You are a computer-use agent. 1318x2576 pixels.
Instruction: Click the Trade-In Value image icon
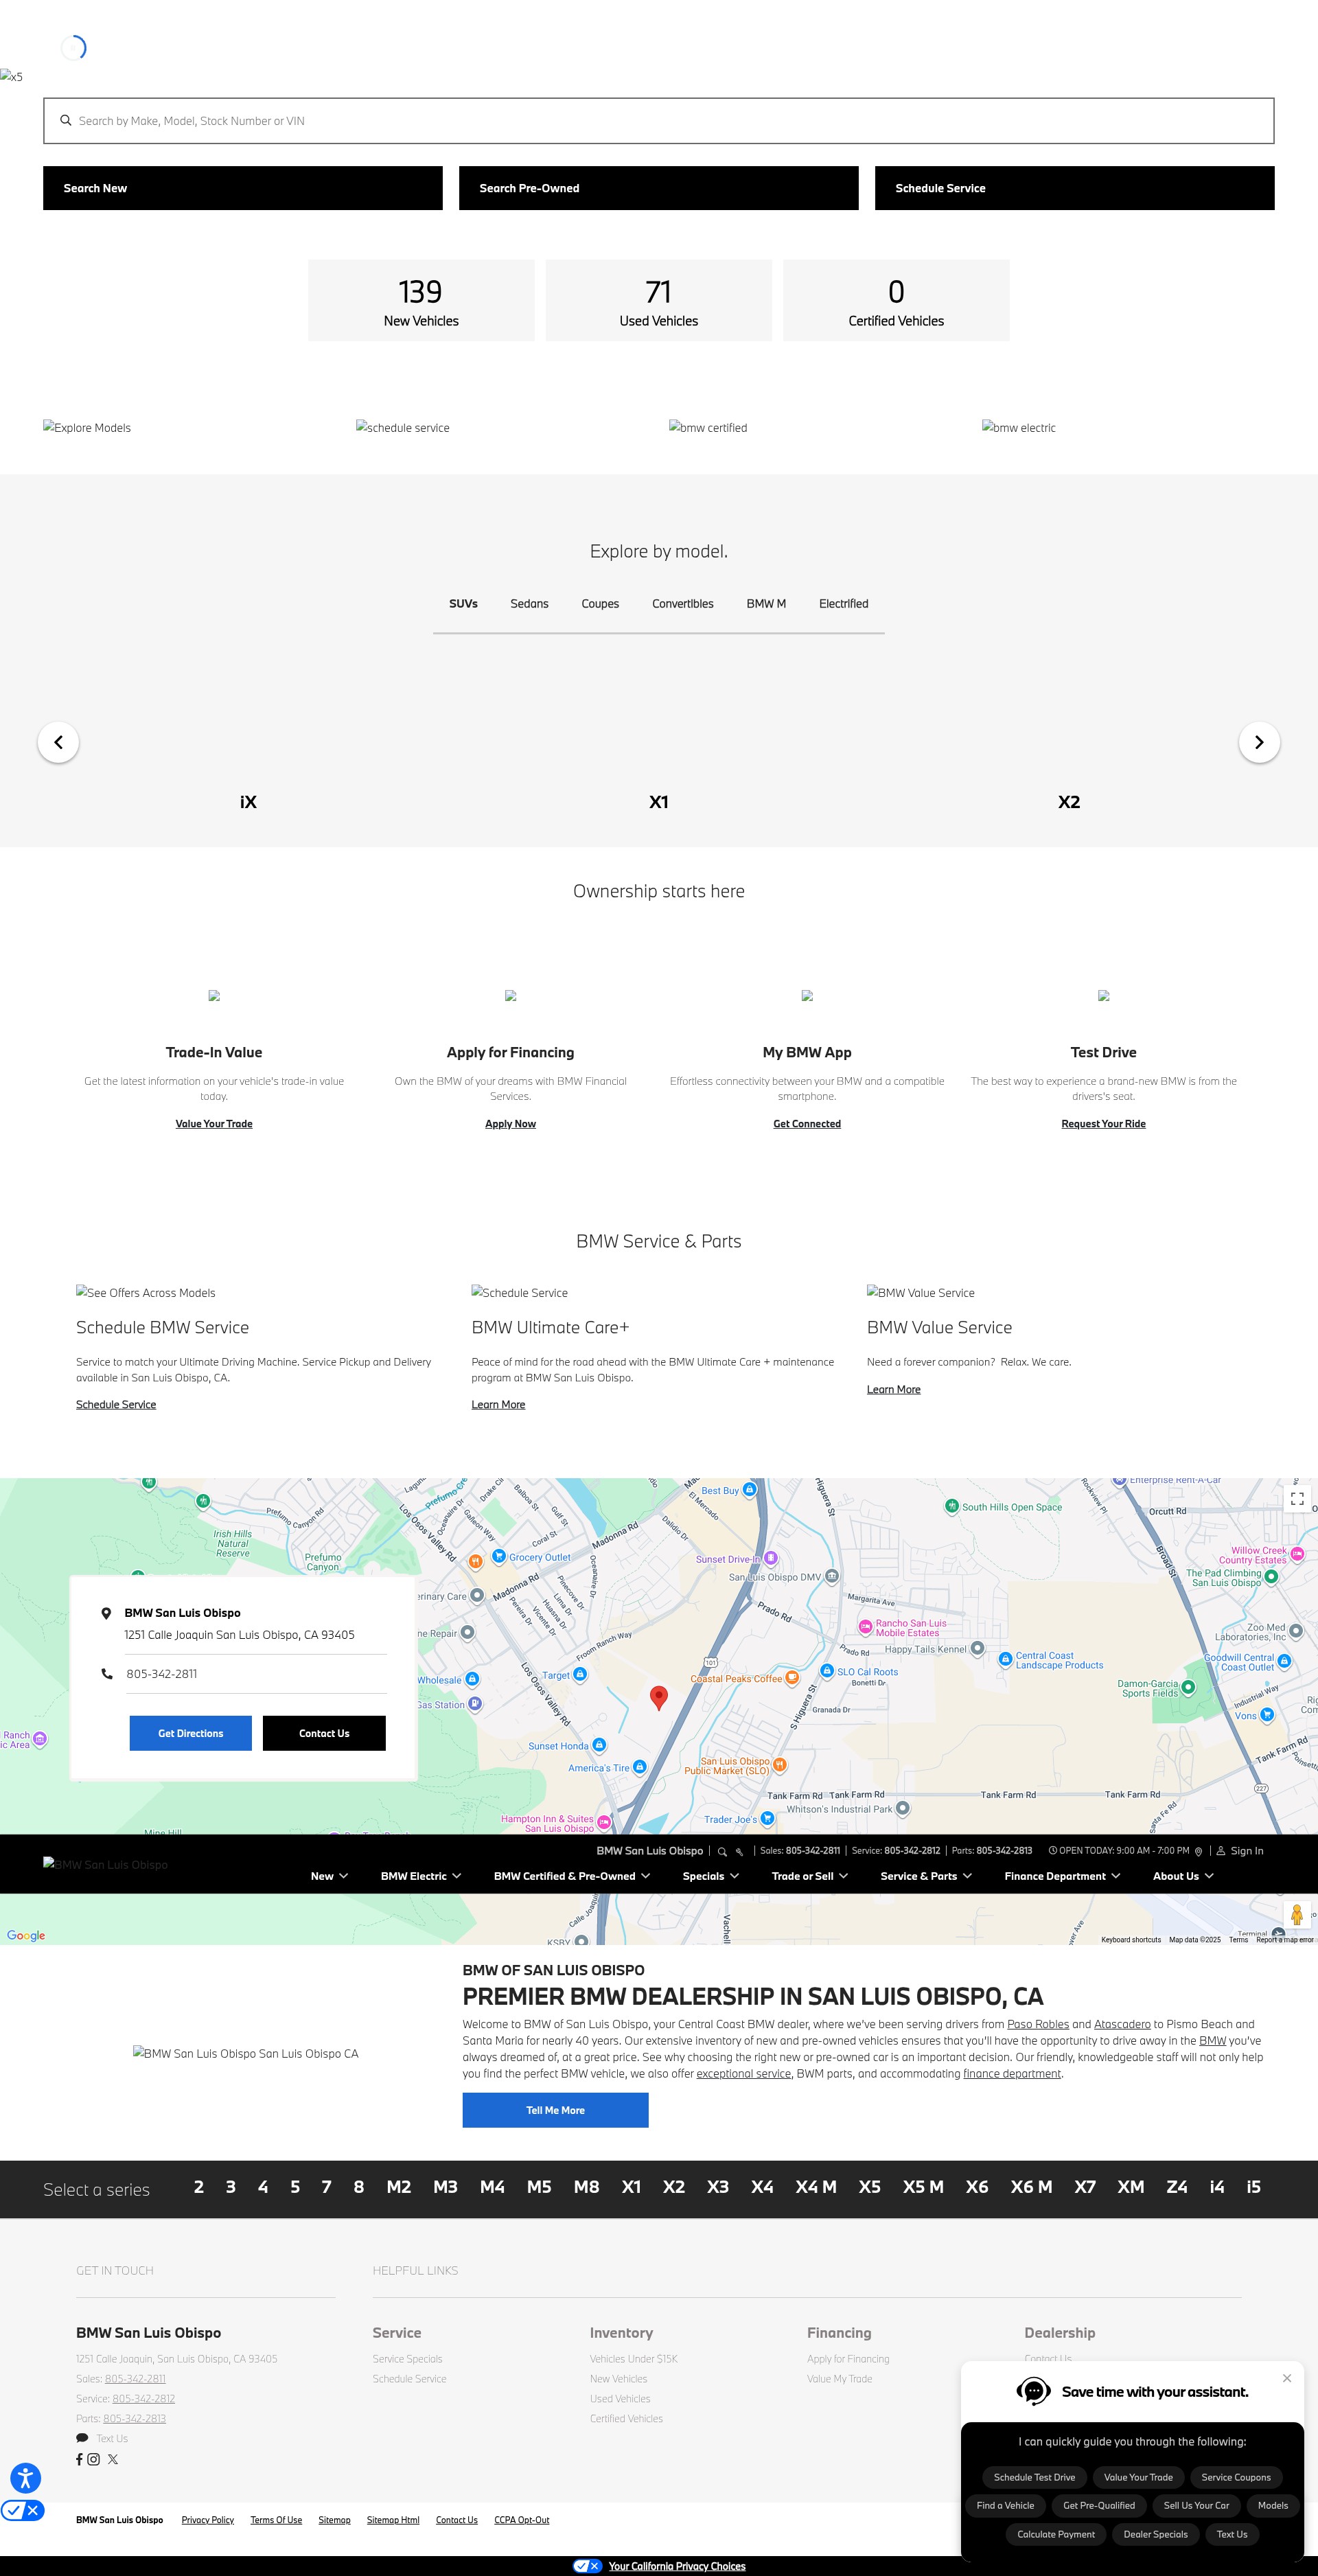[214, 995]
